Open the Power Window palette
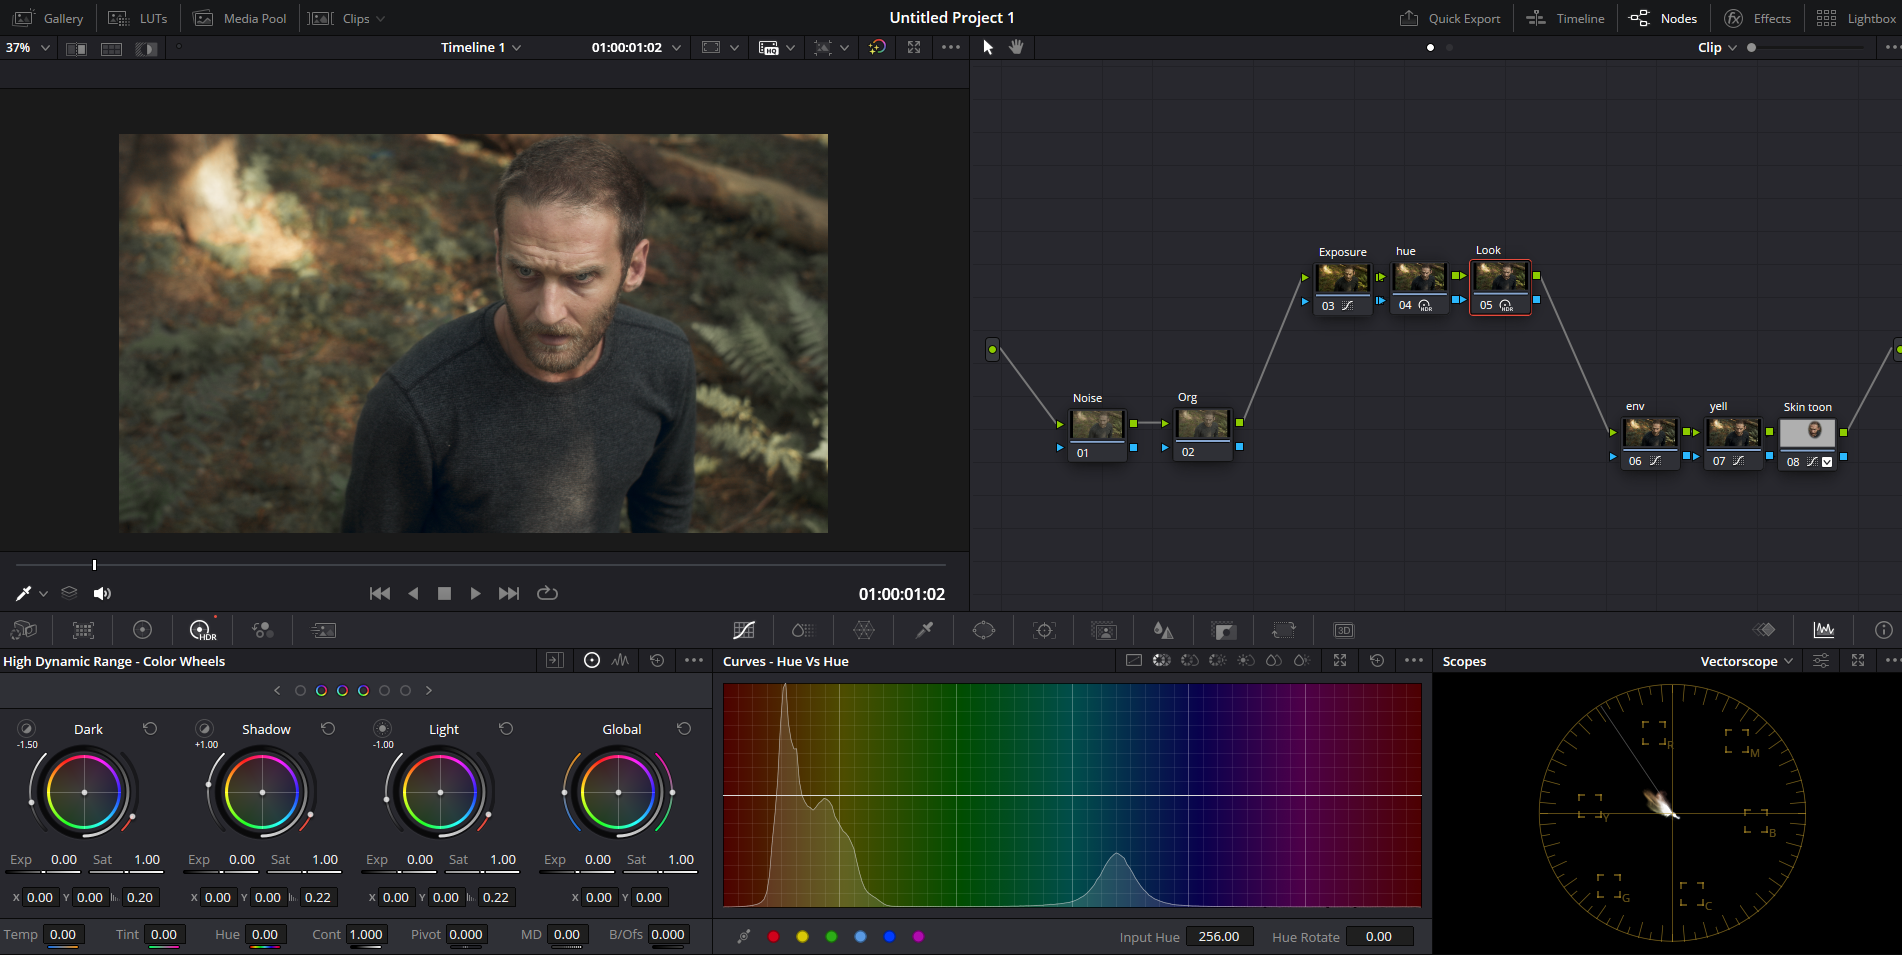1902x955 pixels. tap(984, 630)
